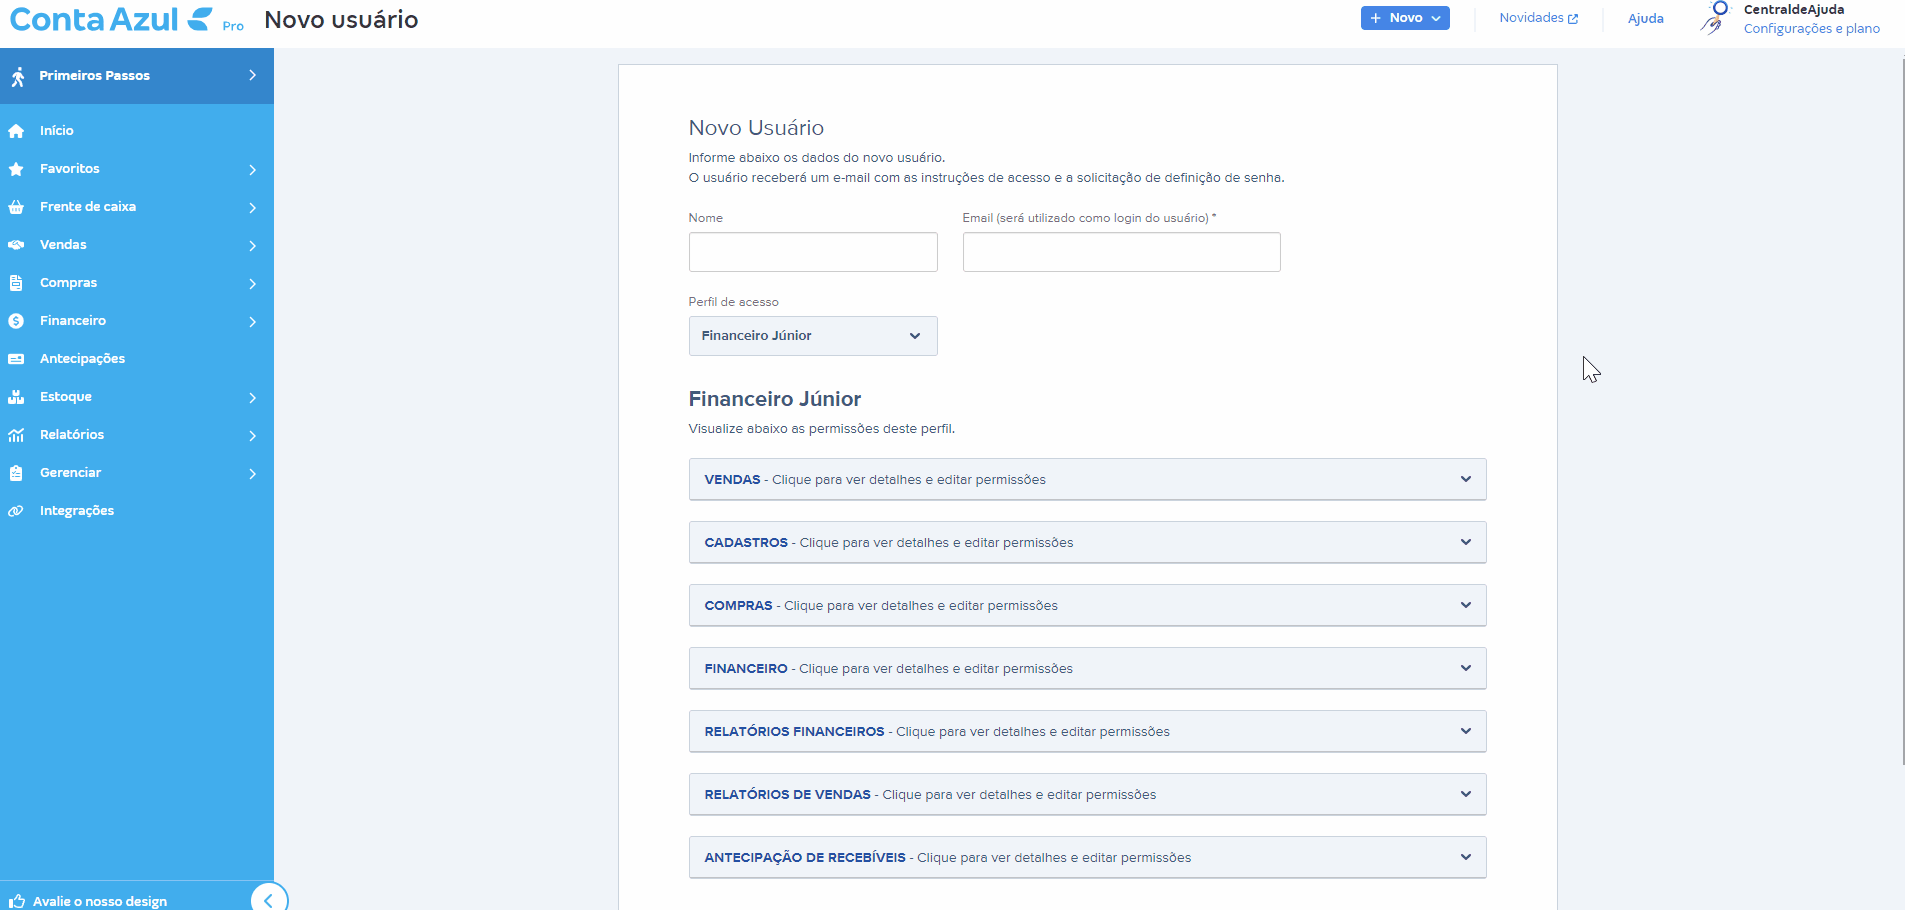Click the Primeiros Passos walking icon
1905x910 pixels.
click(18, 76)
